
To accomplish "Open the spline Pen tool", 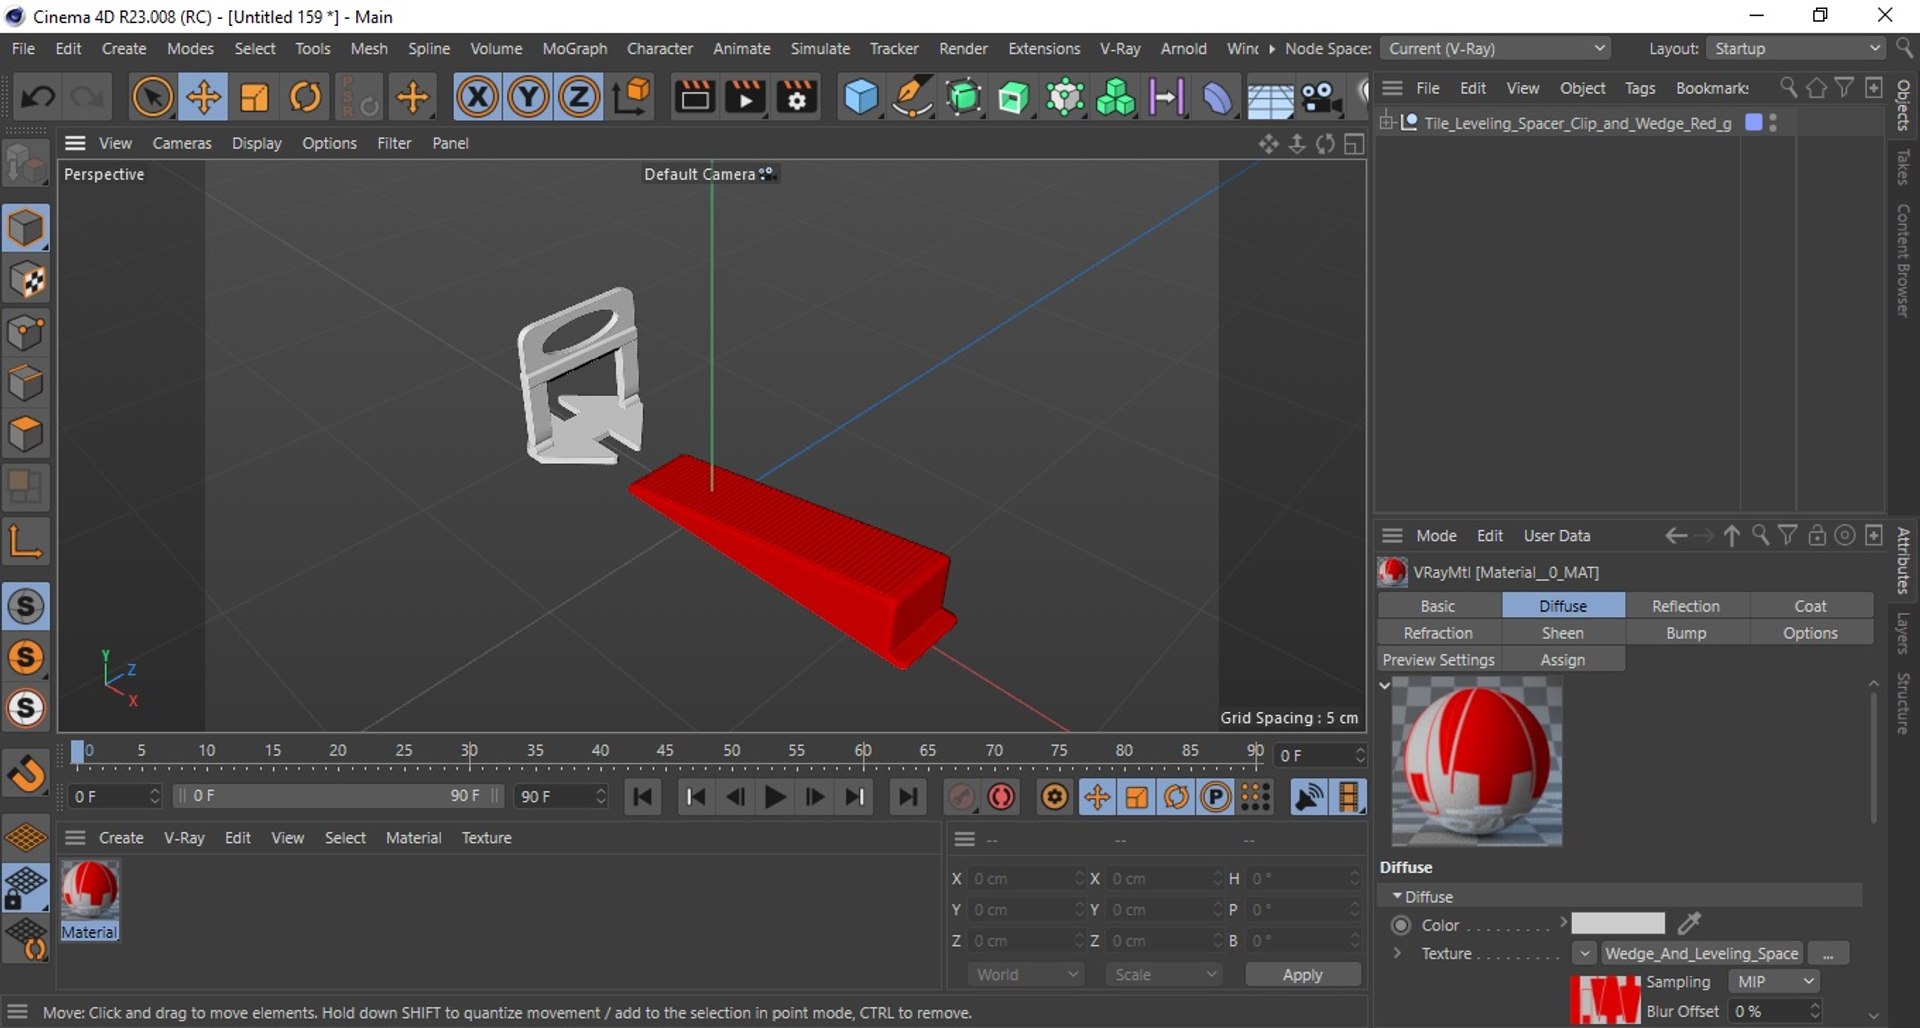I will coord(912,97).
